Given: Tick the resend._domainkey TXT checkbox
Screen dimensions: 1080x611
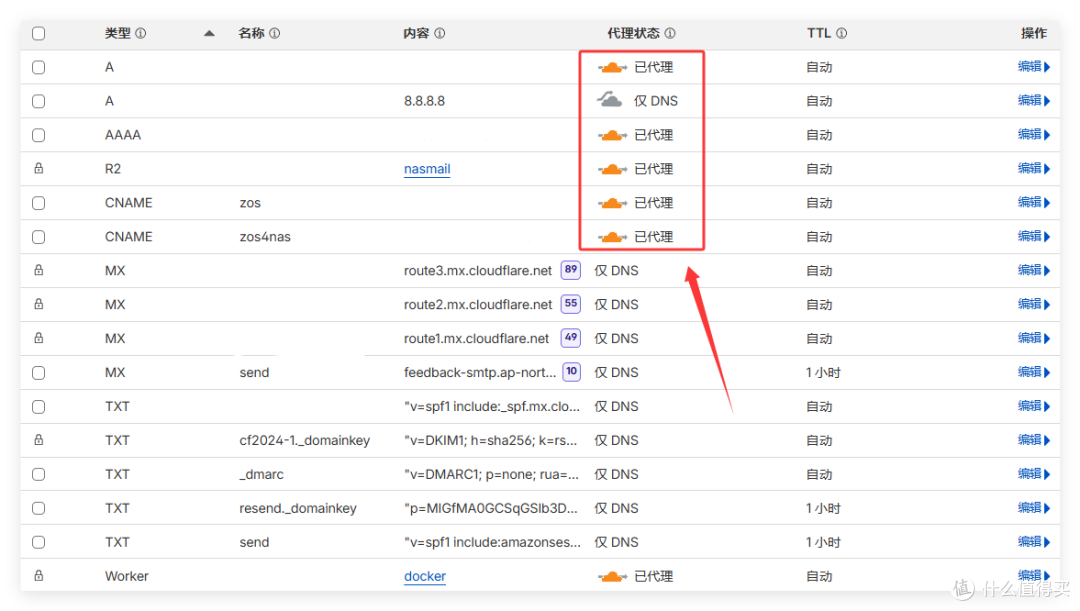Looking at the screenshot, I should click(x=39, y=508).
